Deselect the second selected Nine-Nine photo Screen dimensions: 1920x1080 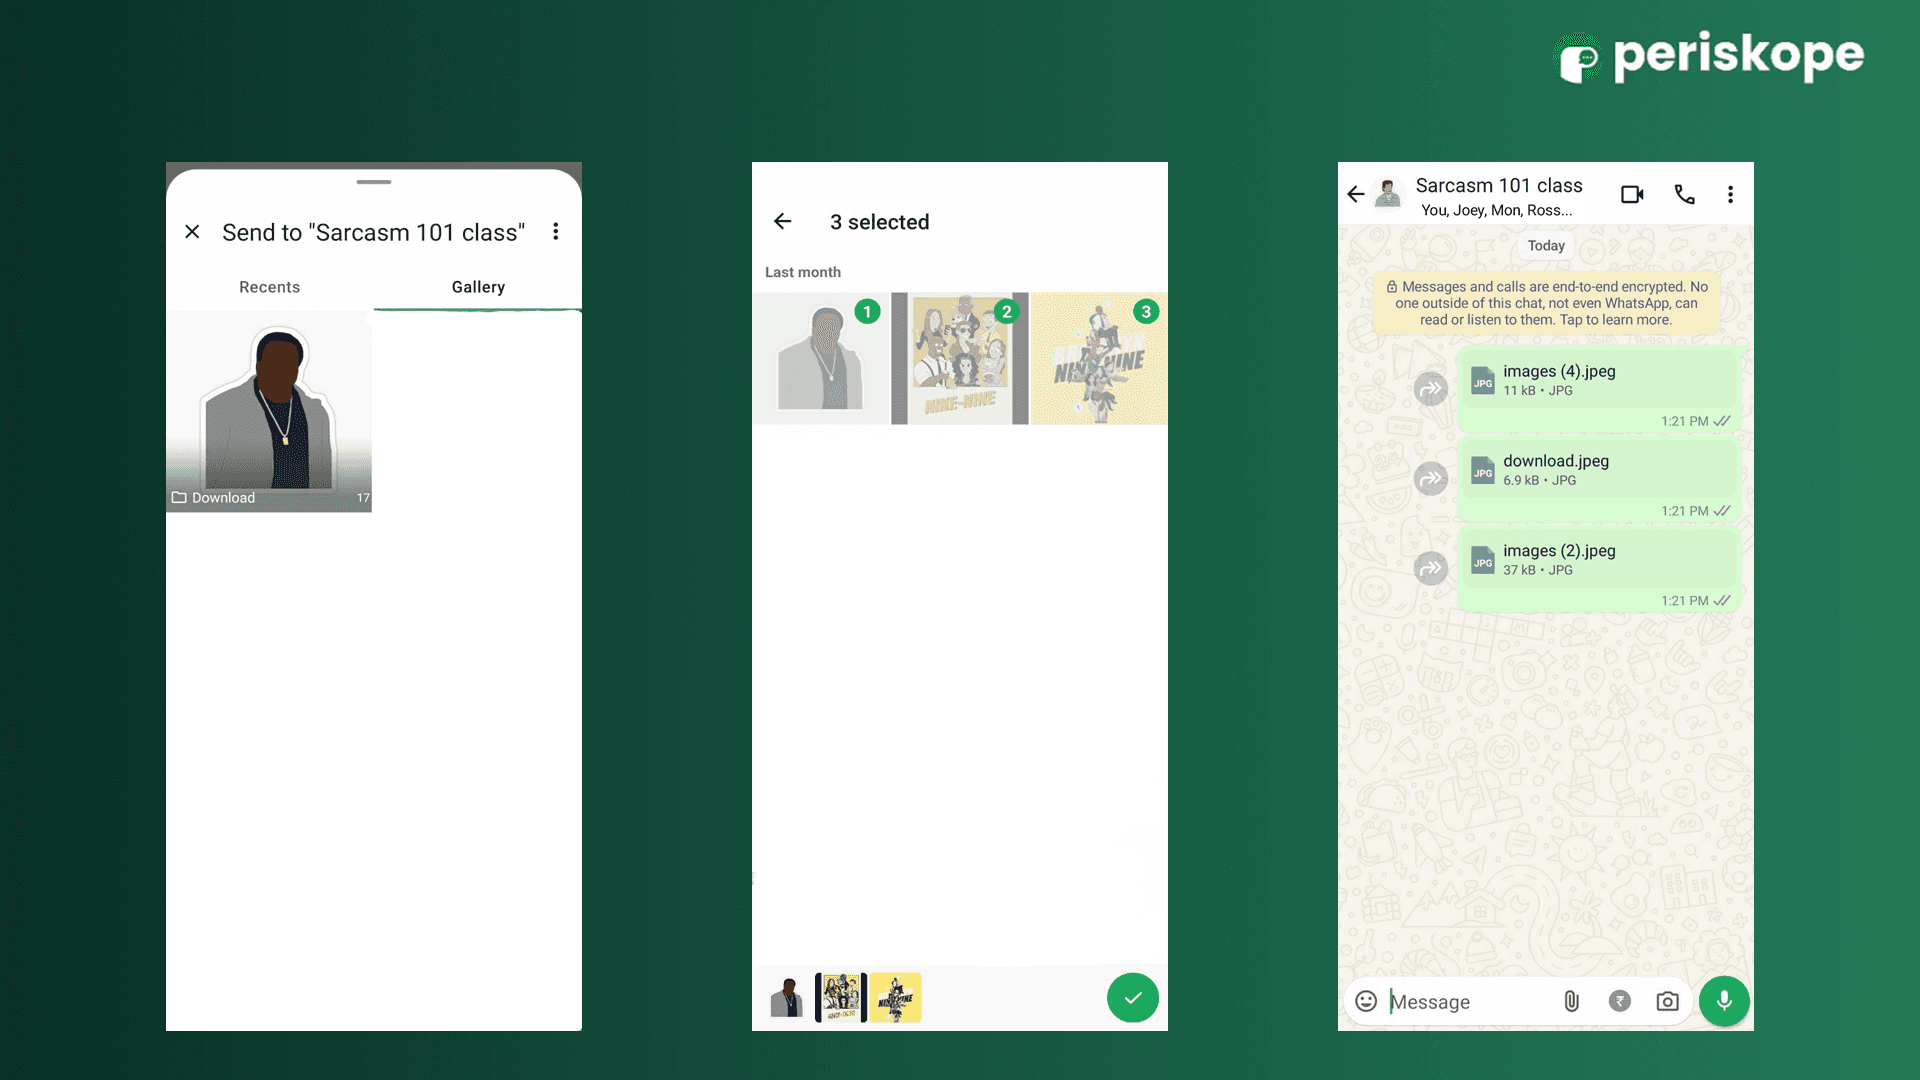[x=960, y=360]
